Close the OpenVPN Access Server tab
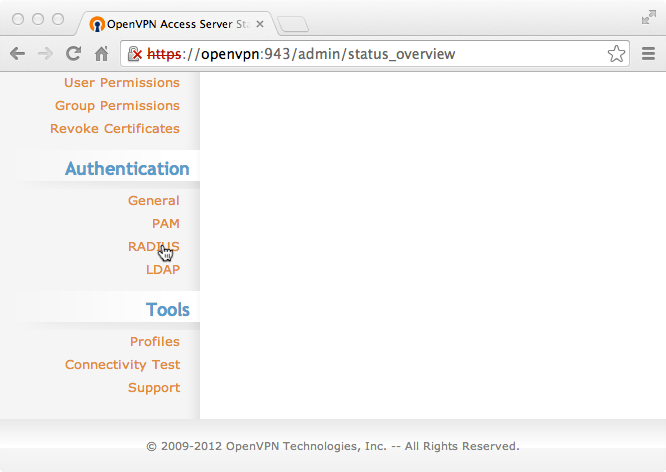 260,24
